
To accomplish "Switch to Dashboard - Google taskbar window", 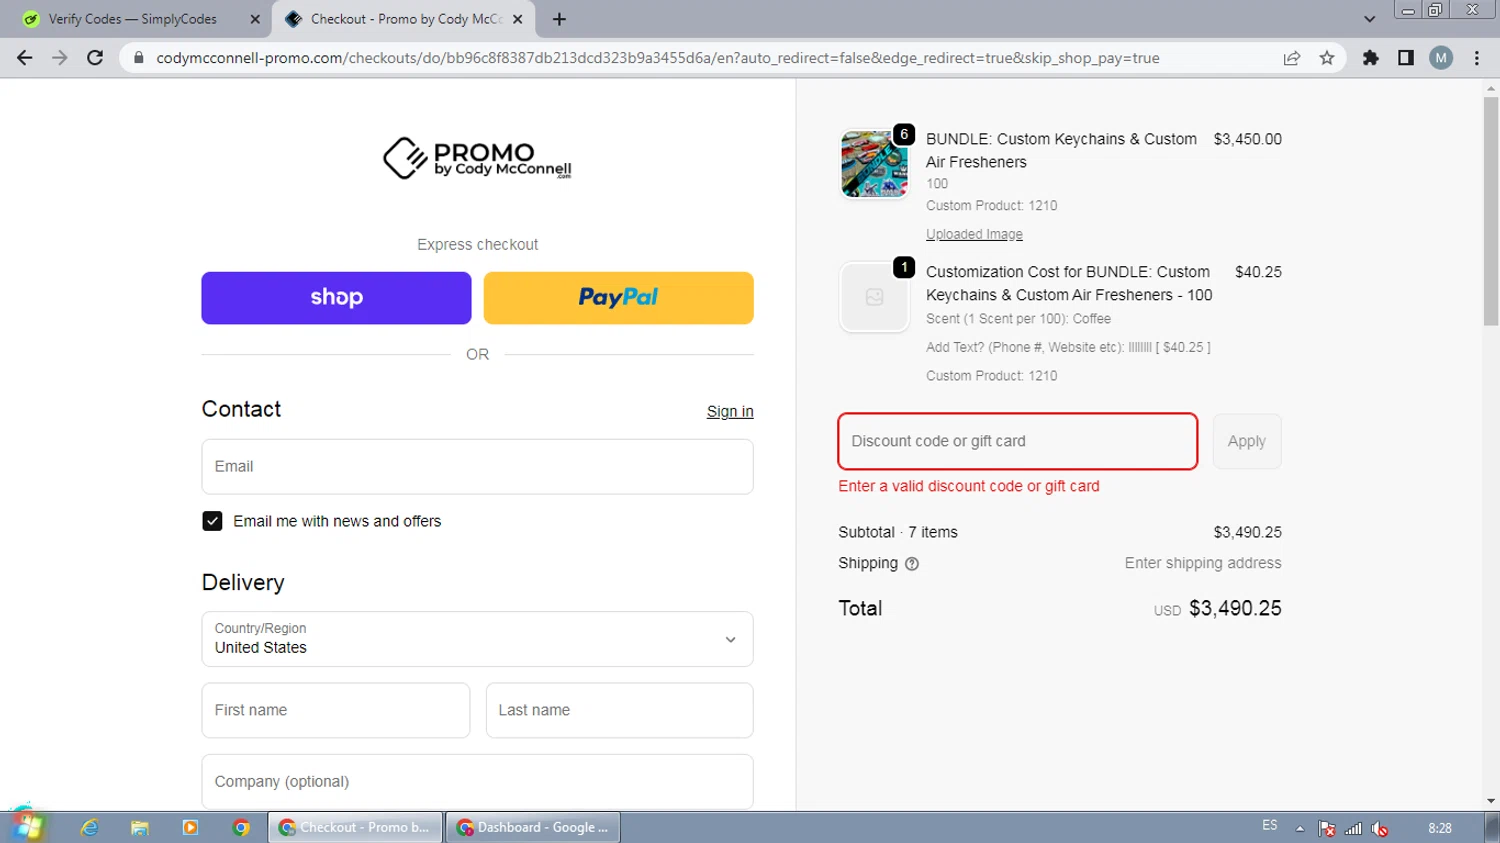I will pos(533,827).
